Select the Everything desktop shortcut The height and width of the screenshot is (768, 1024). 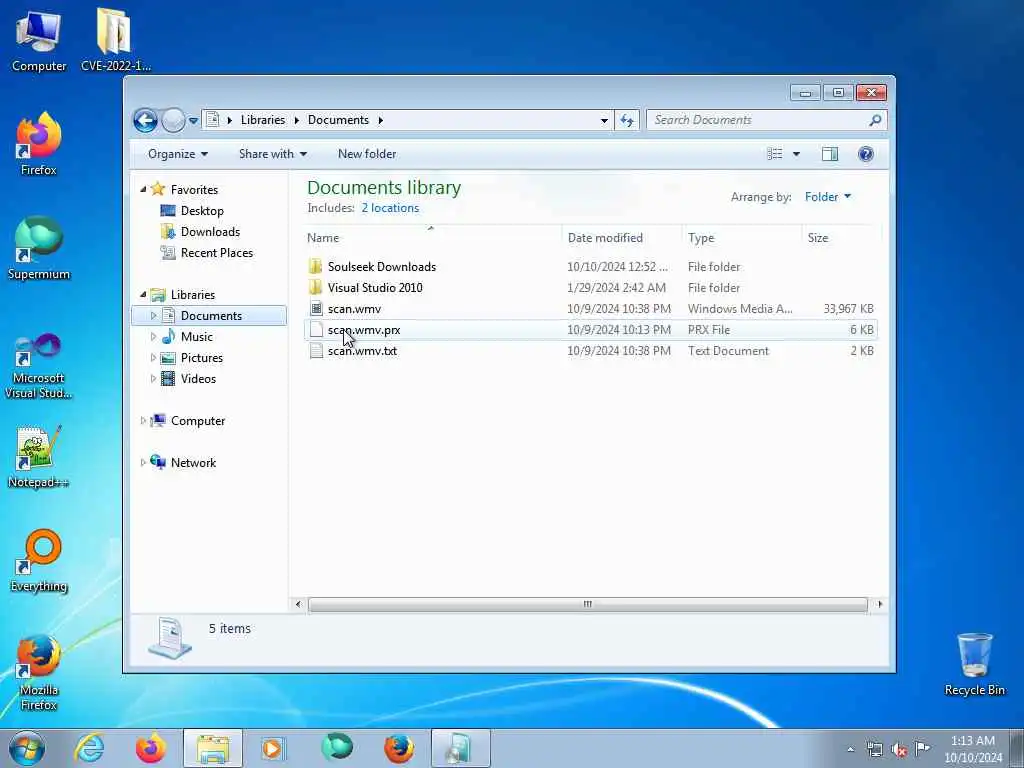click(x=39, y=560)
